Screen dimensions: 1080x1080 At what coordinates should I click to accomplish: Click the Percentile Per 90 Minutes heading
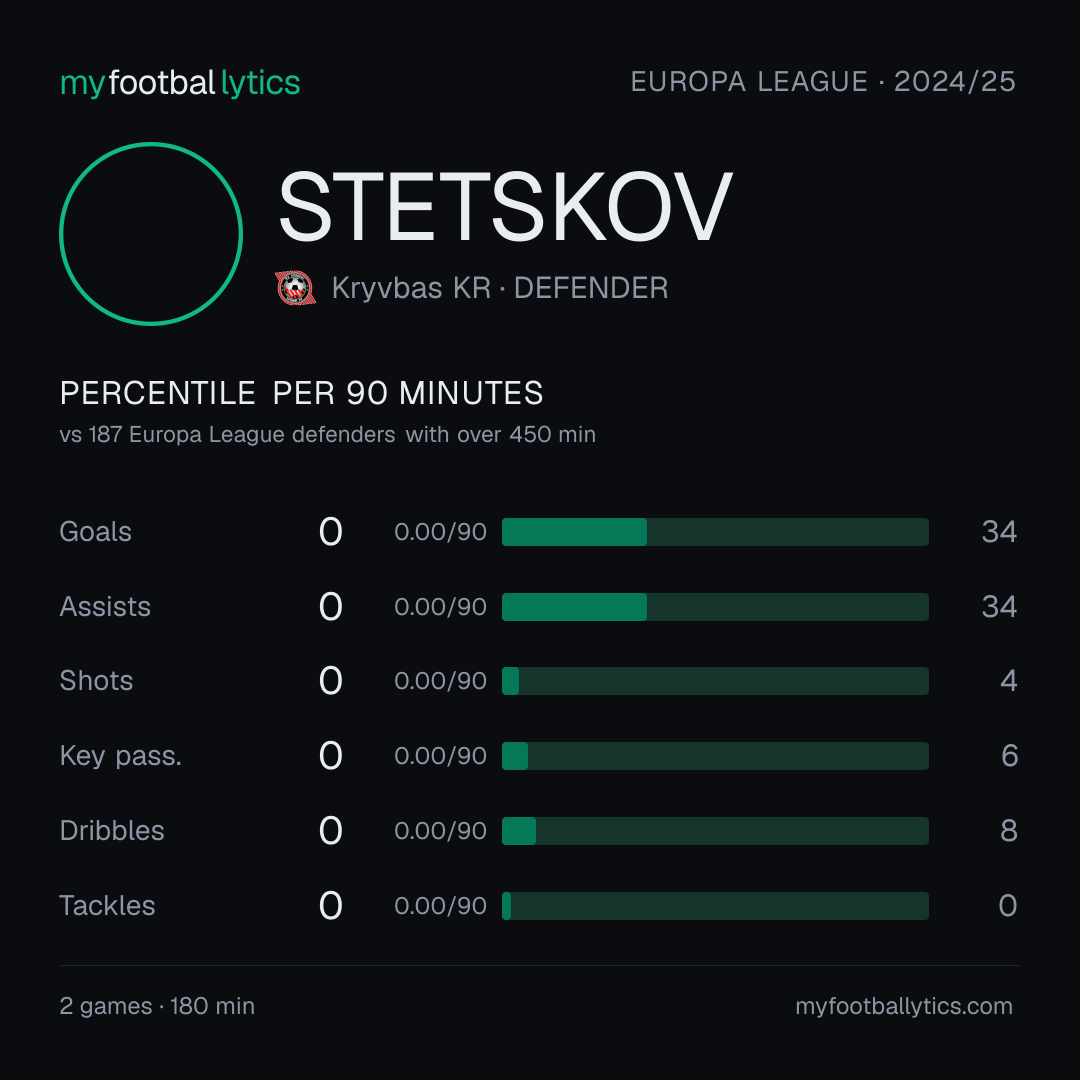click(302, 393)
